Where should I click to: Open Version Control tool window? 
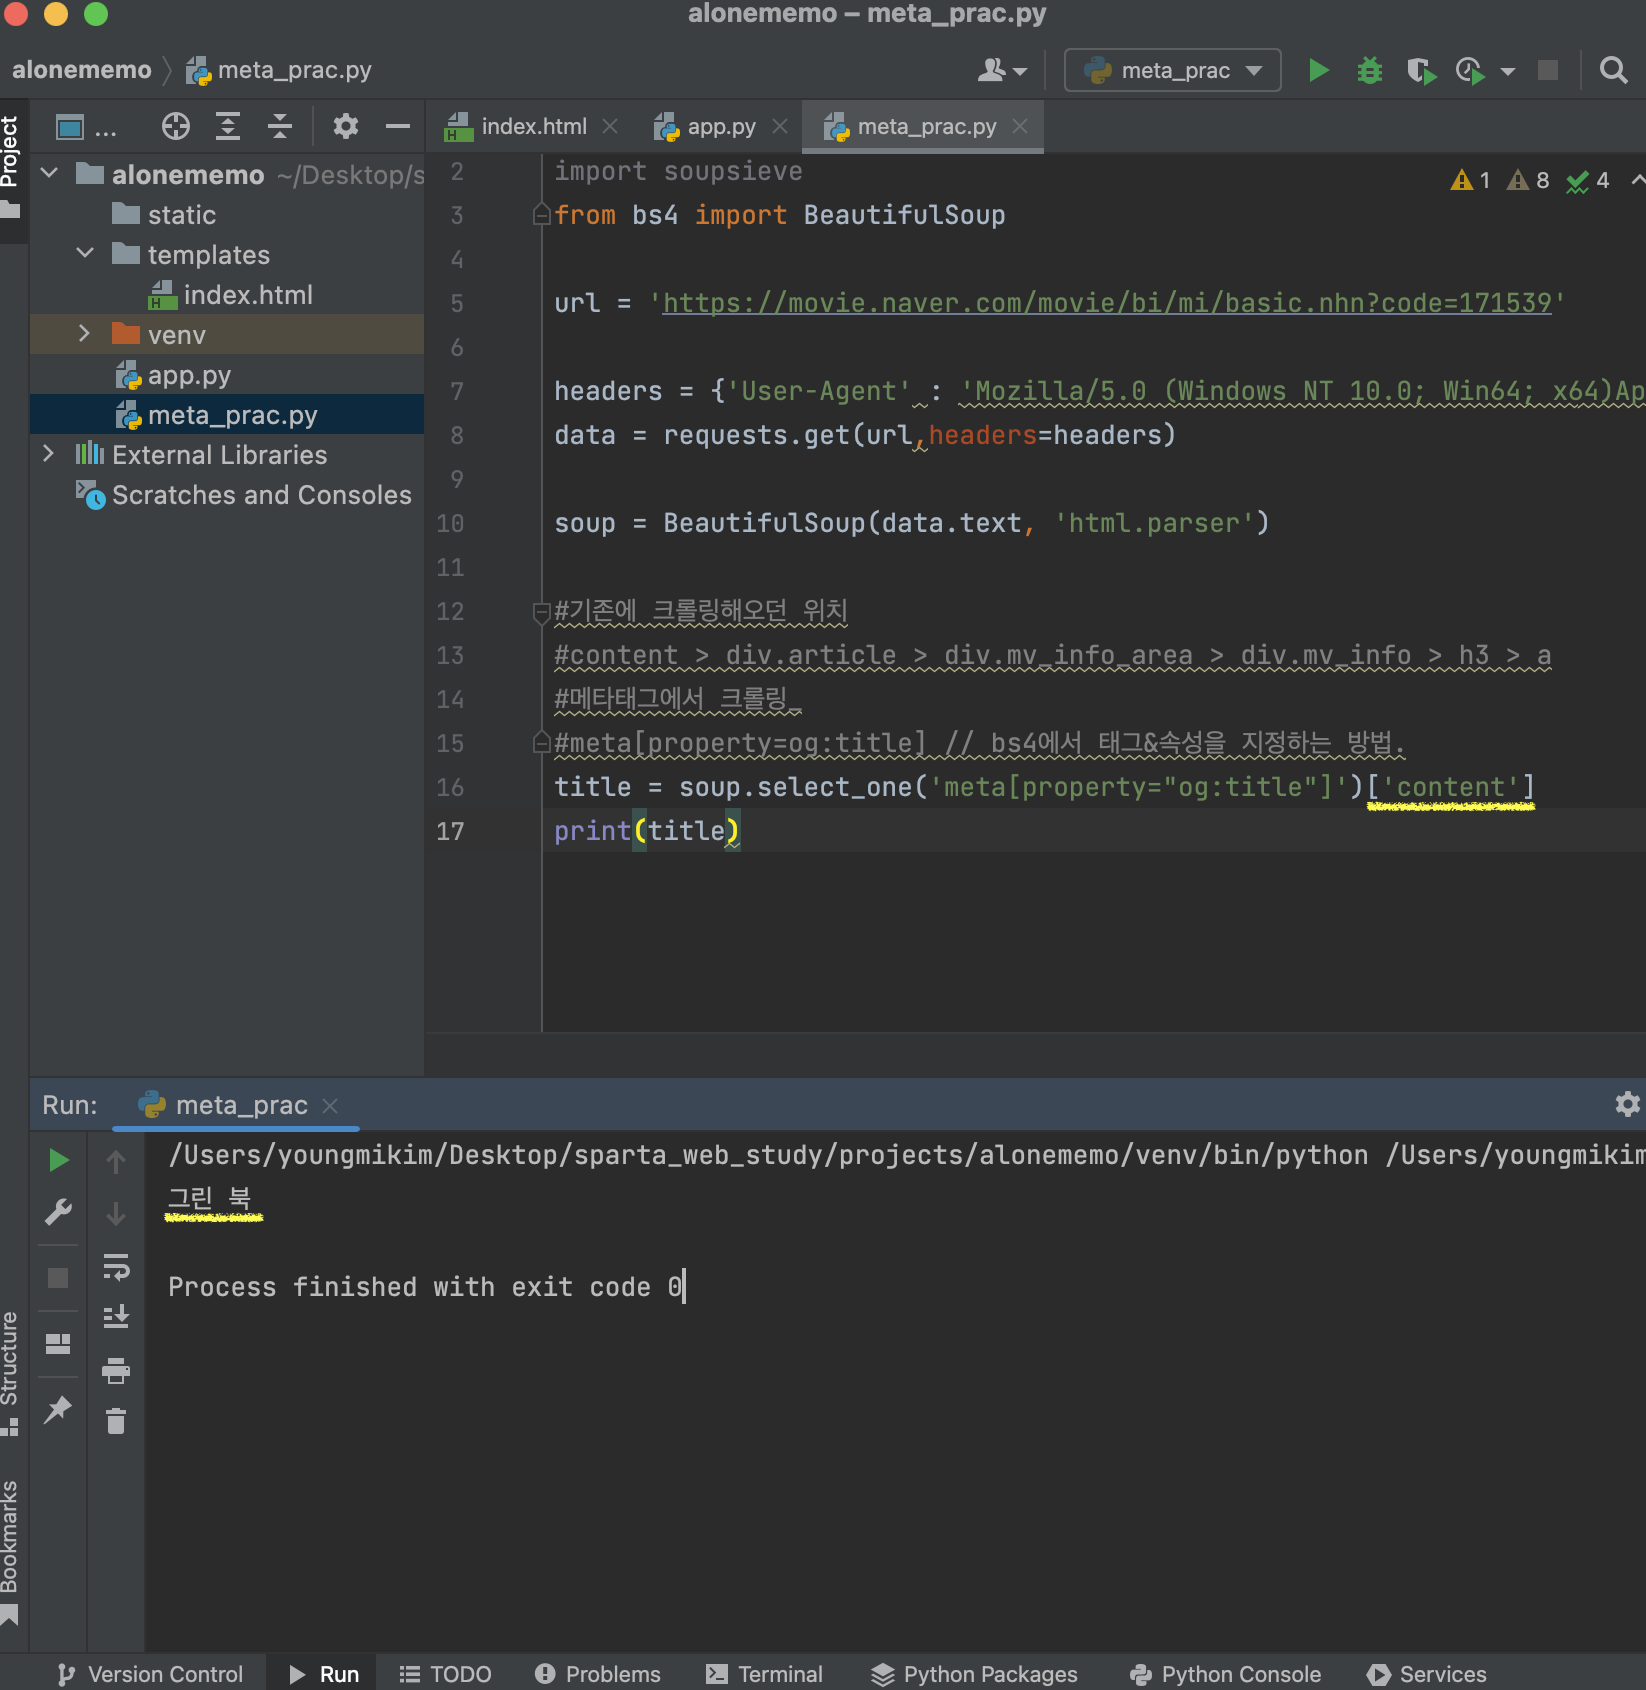click(150, 1674)
